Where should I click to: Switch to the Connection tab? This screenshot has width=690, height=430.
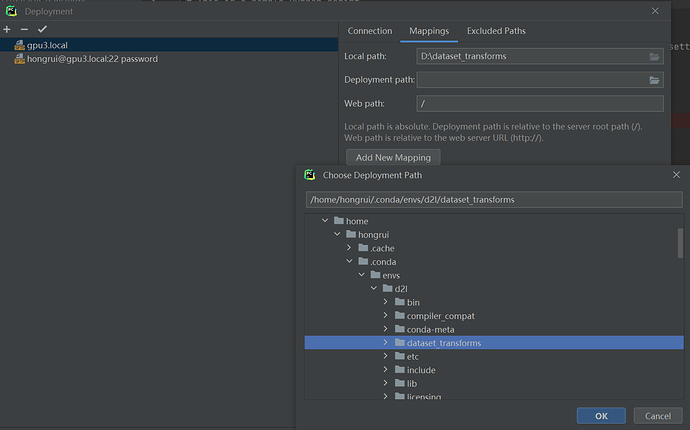(370, 31)
